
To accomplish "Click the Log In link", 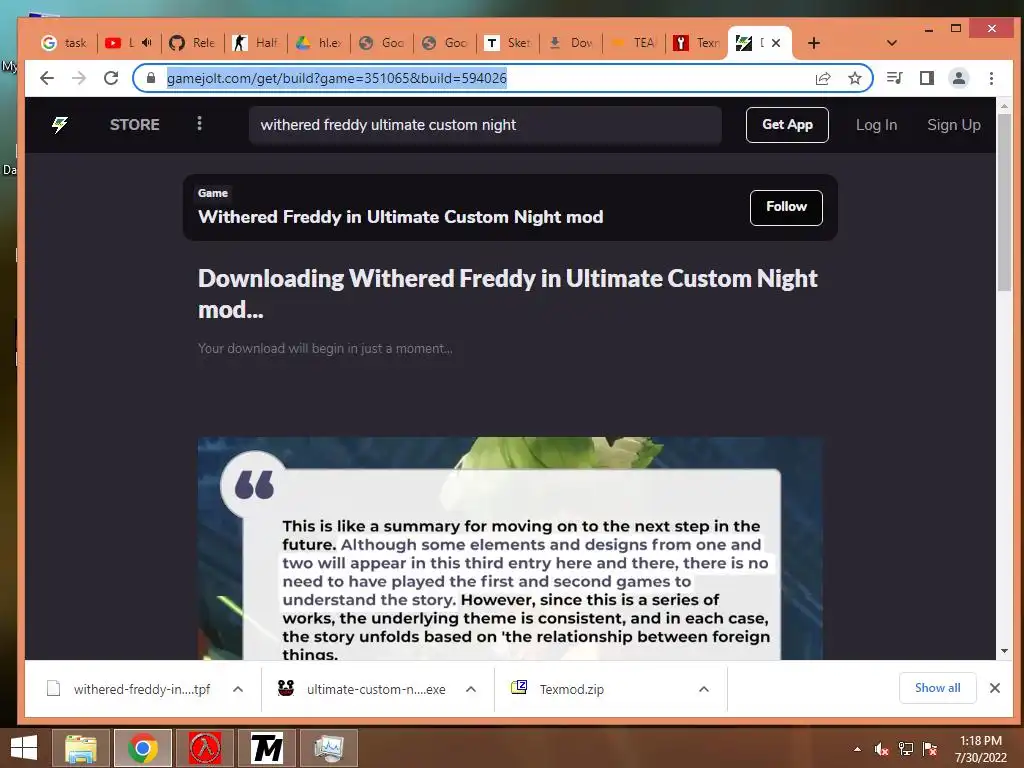I will 876,125.
